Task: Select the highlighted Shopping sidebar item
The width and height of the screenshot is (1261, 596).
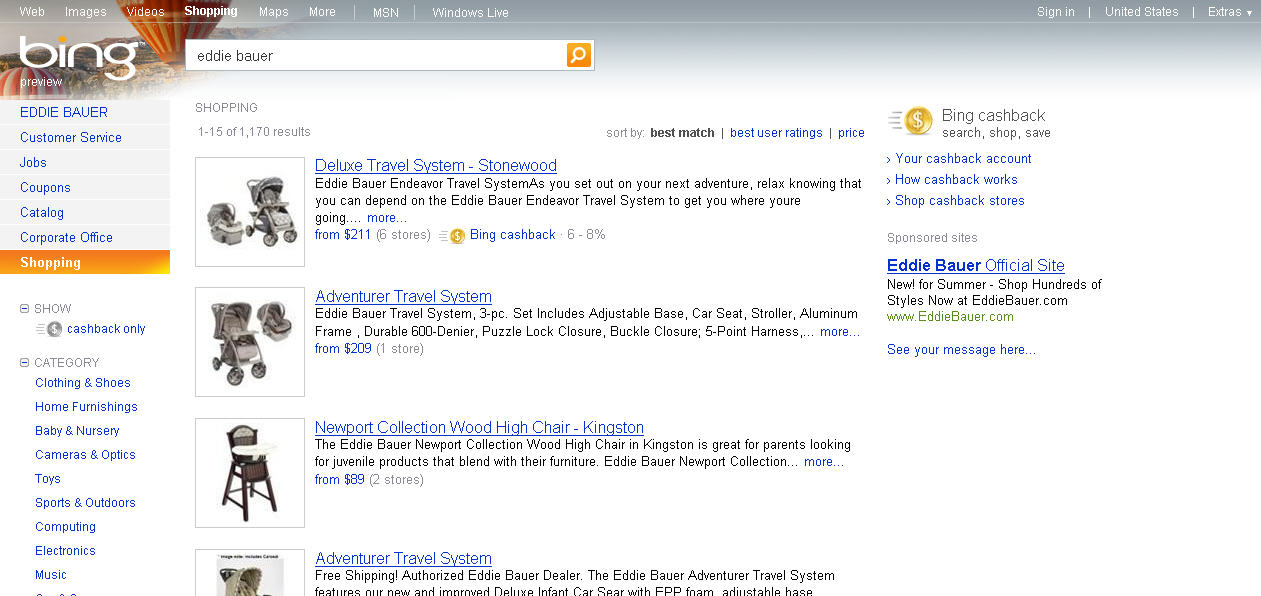Action: (x=85, y=262)
